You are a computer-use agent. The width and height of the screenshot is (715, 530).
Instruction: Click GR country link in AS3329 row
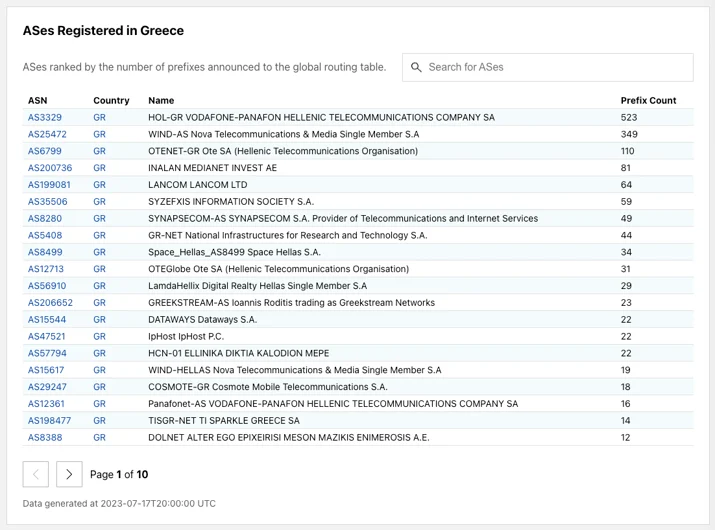point(99,118)
